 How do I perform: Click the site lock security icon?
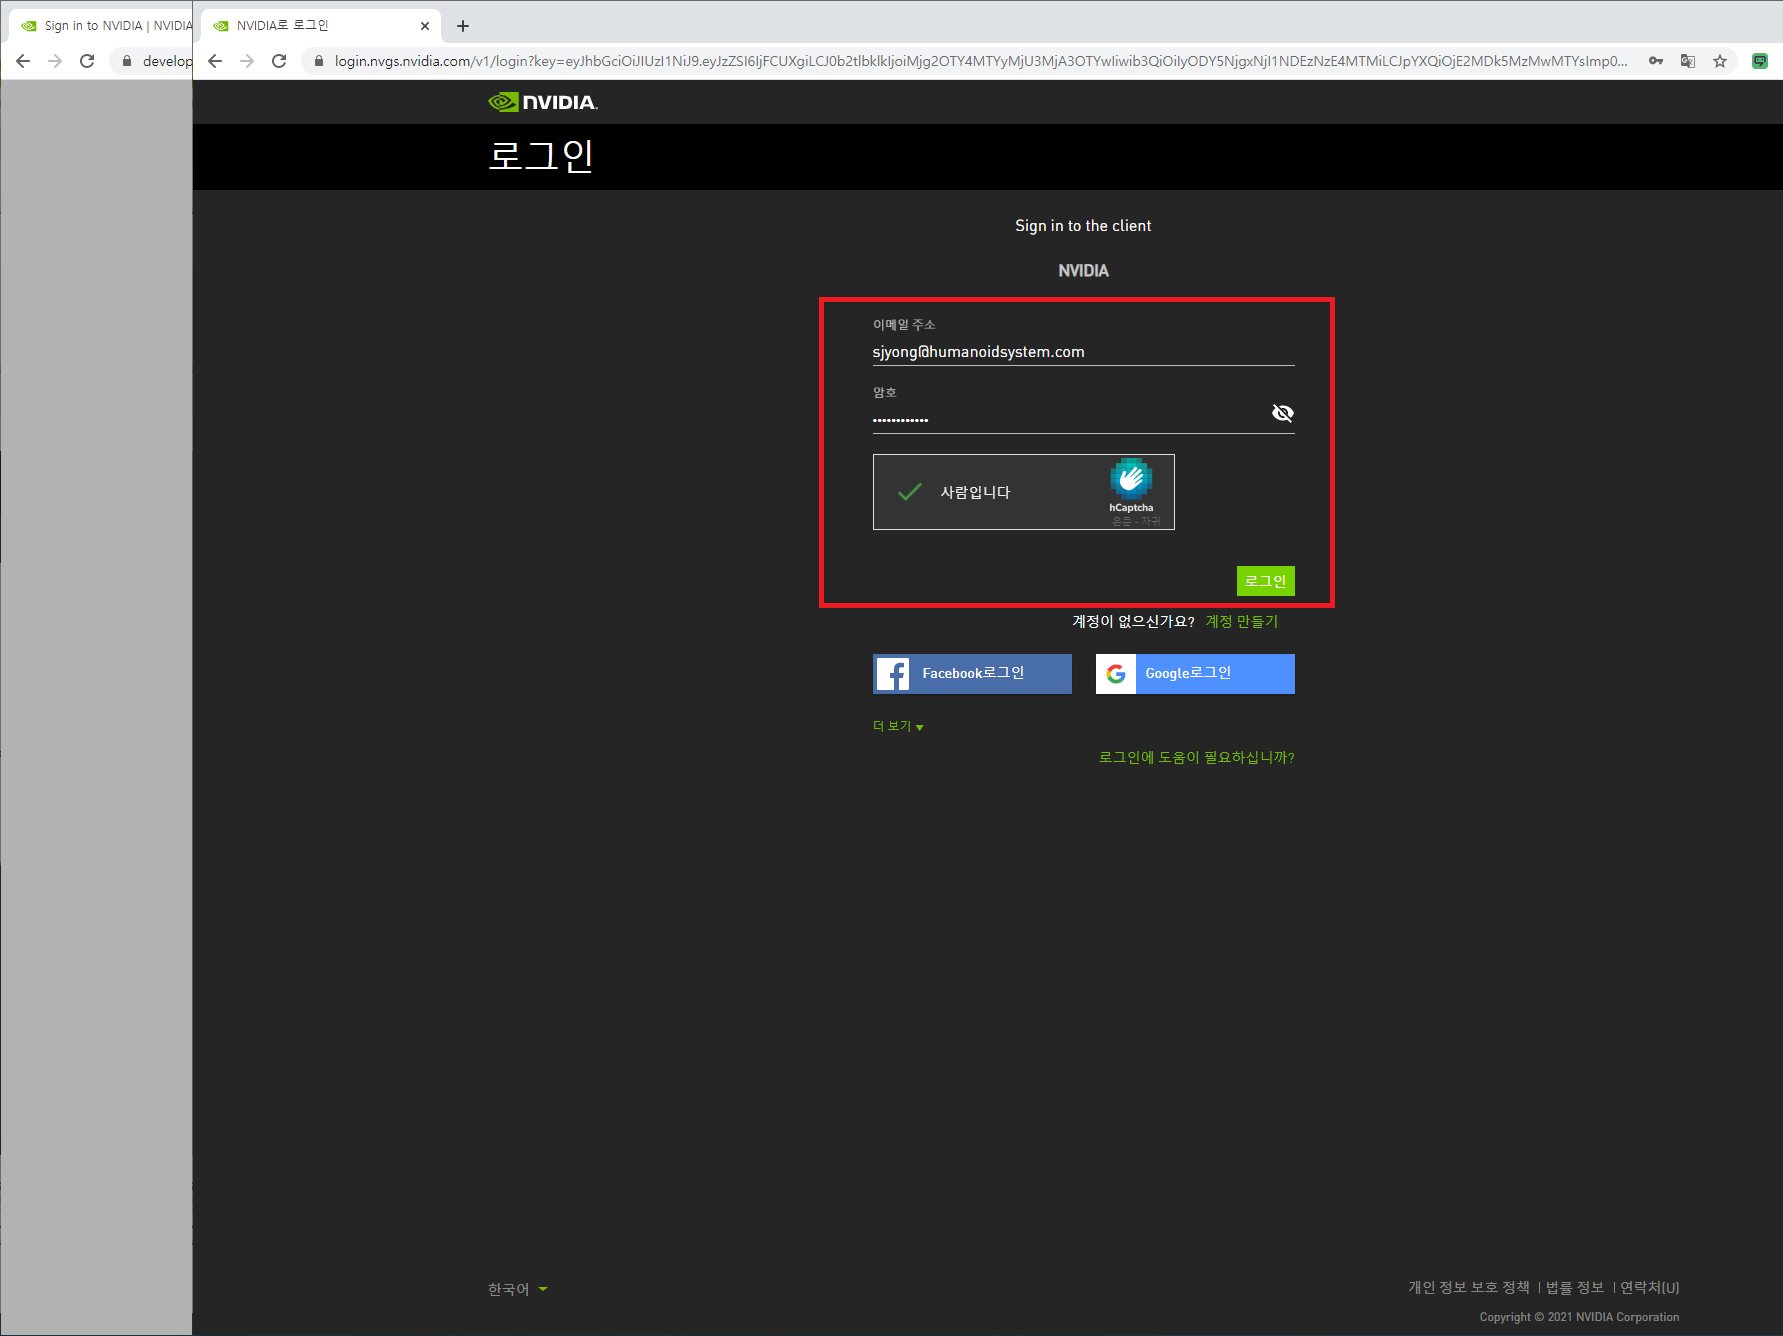[x=319, y=61]
